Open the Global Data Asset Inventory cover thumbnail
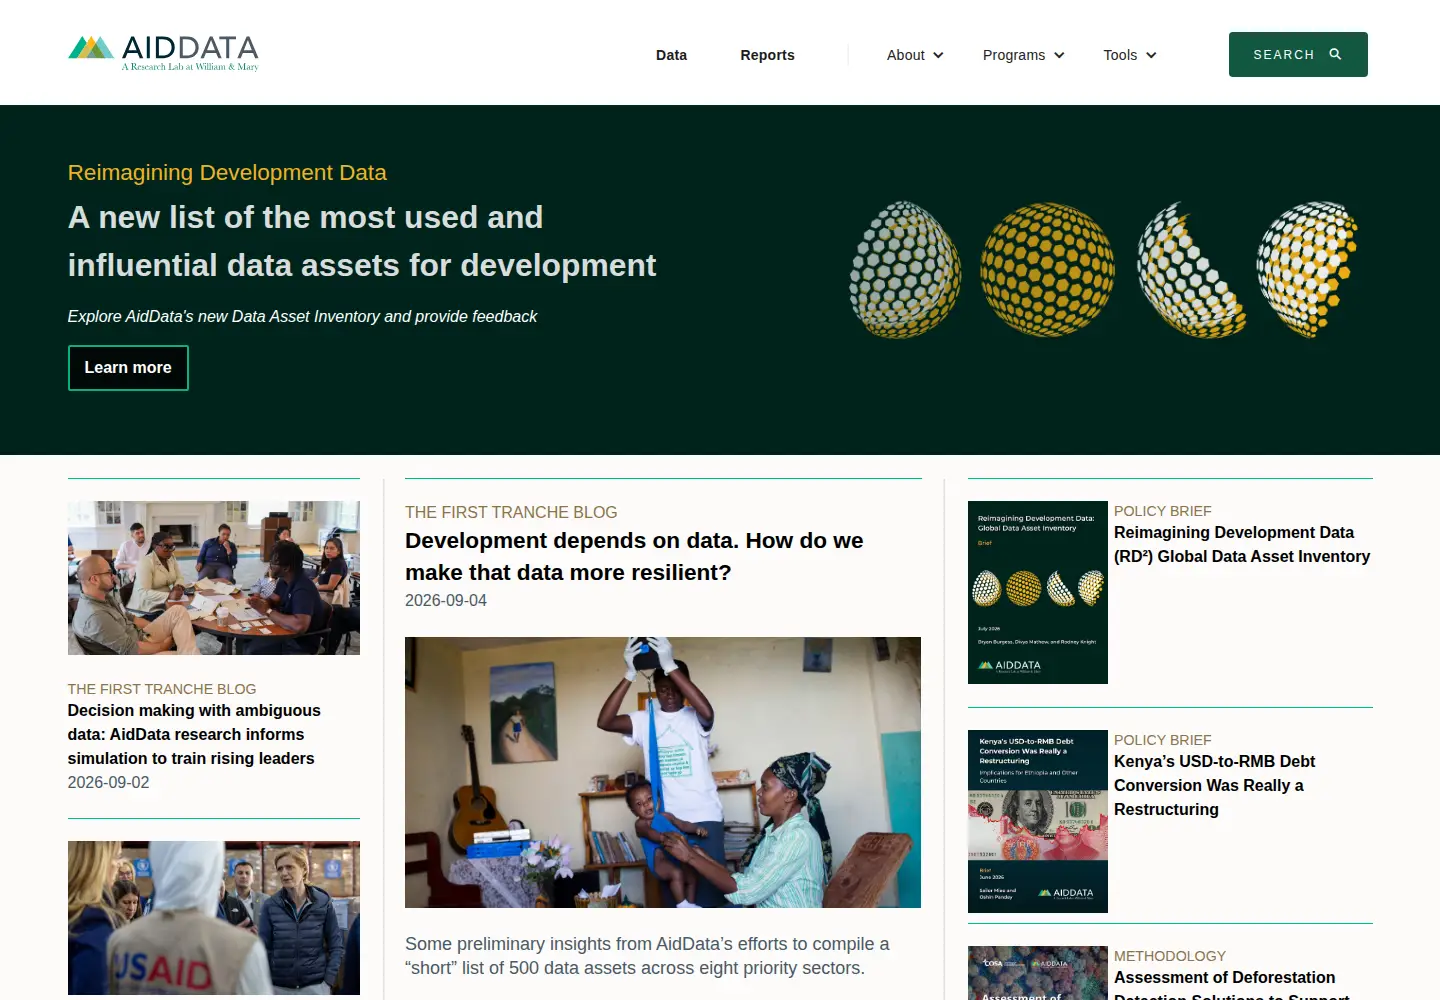 (x=1038, y=592)
